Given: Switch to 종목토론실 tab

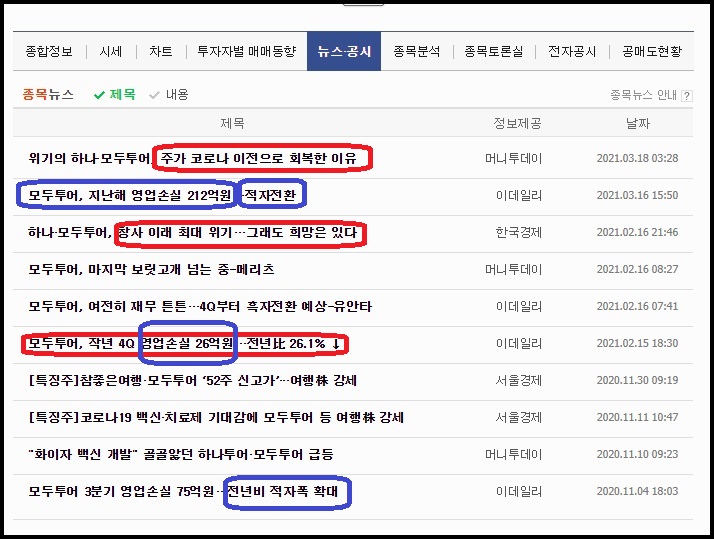Looking at the screenshot, I should (x=494, y=51).
